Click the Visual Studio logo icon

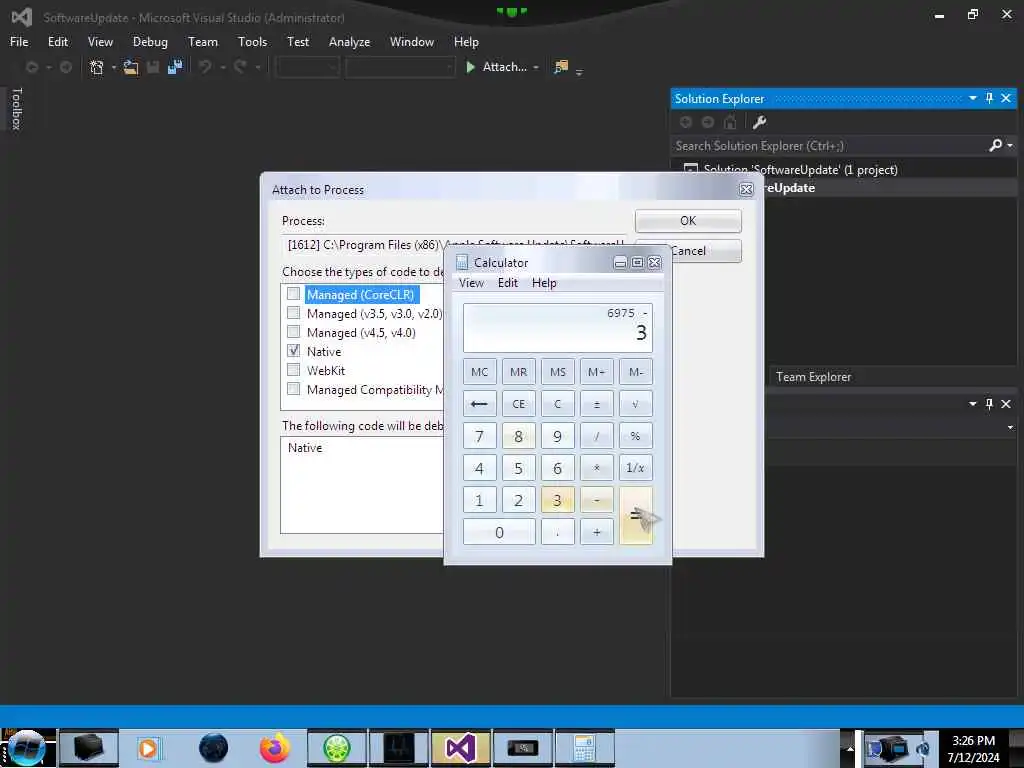coord(22,18)
